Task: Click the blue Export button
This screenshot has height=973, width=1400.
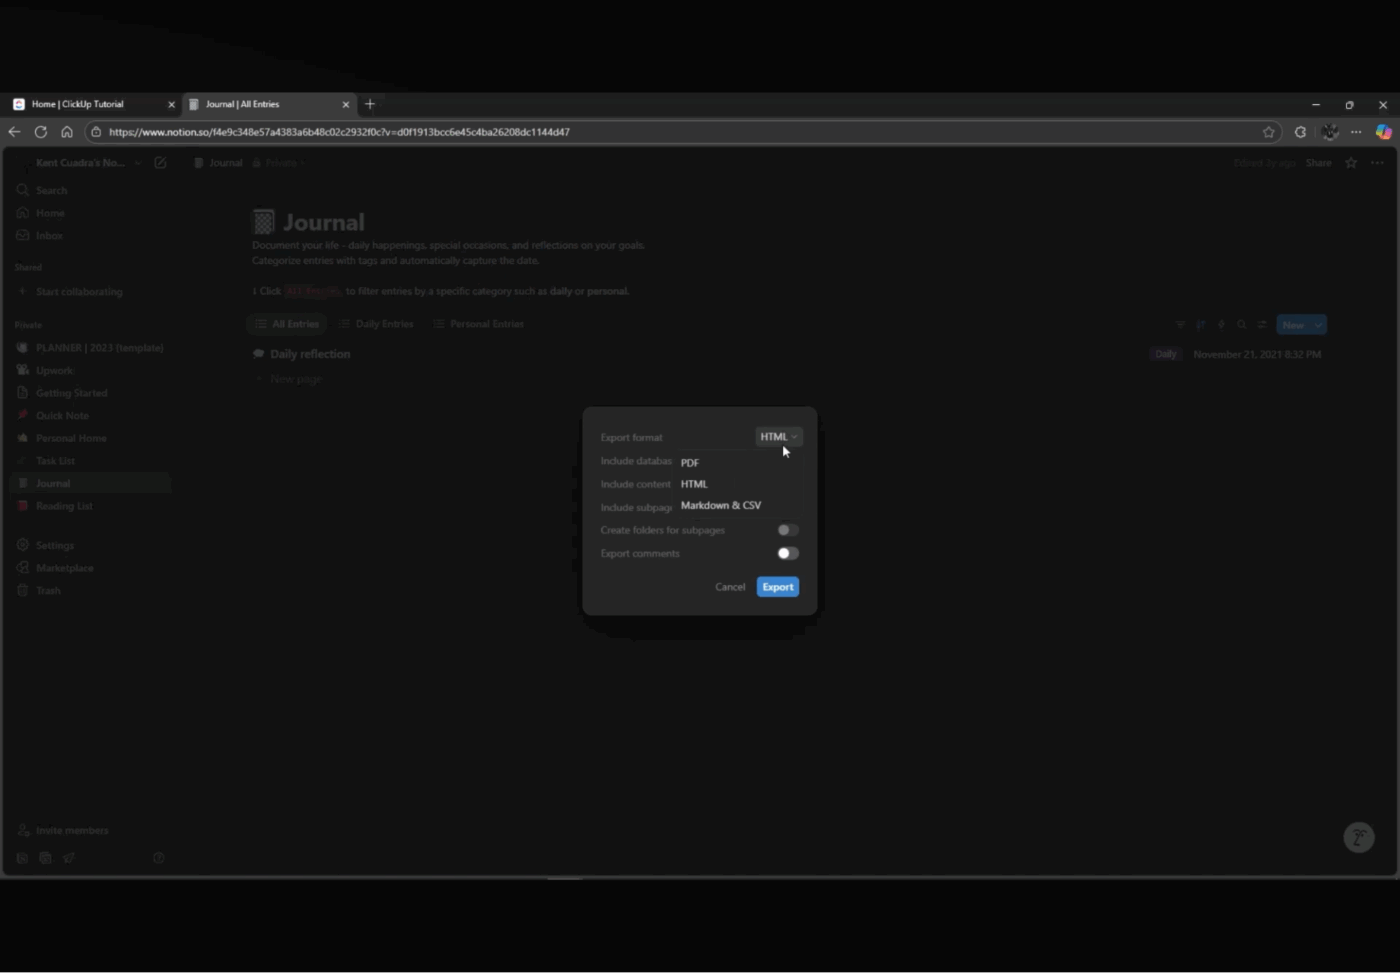Action: pyautogui.click(x=777, y=587)
